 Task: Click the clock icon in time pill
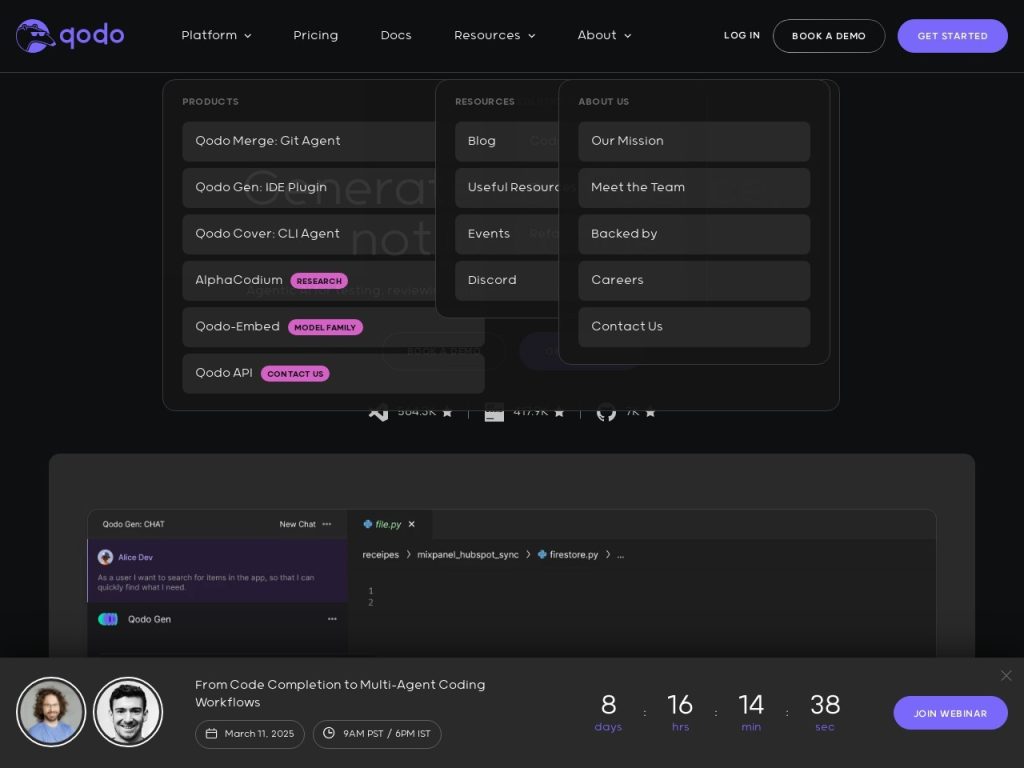coord(329,733)
